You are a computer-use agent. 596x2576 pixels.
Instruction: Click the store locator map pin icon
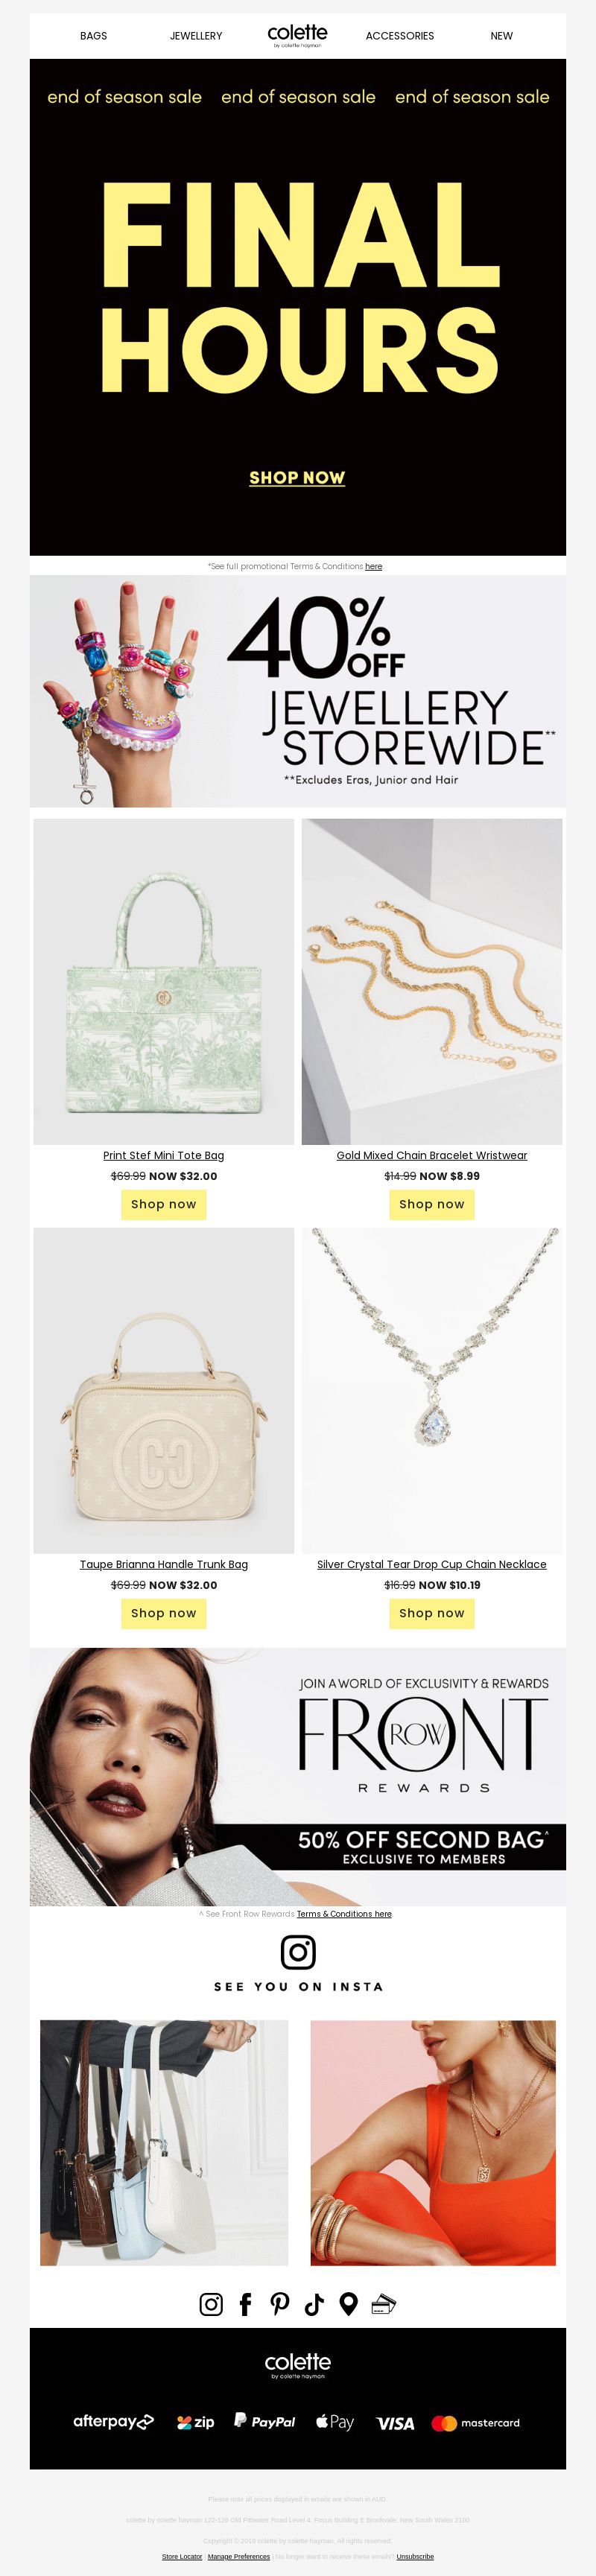pos(349,2304)
